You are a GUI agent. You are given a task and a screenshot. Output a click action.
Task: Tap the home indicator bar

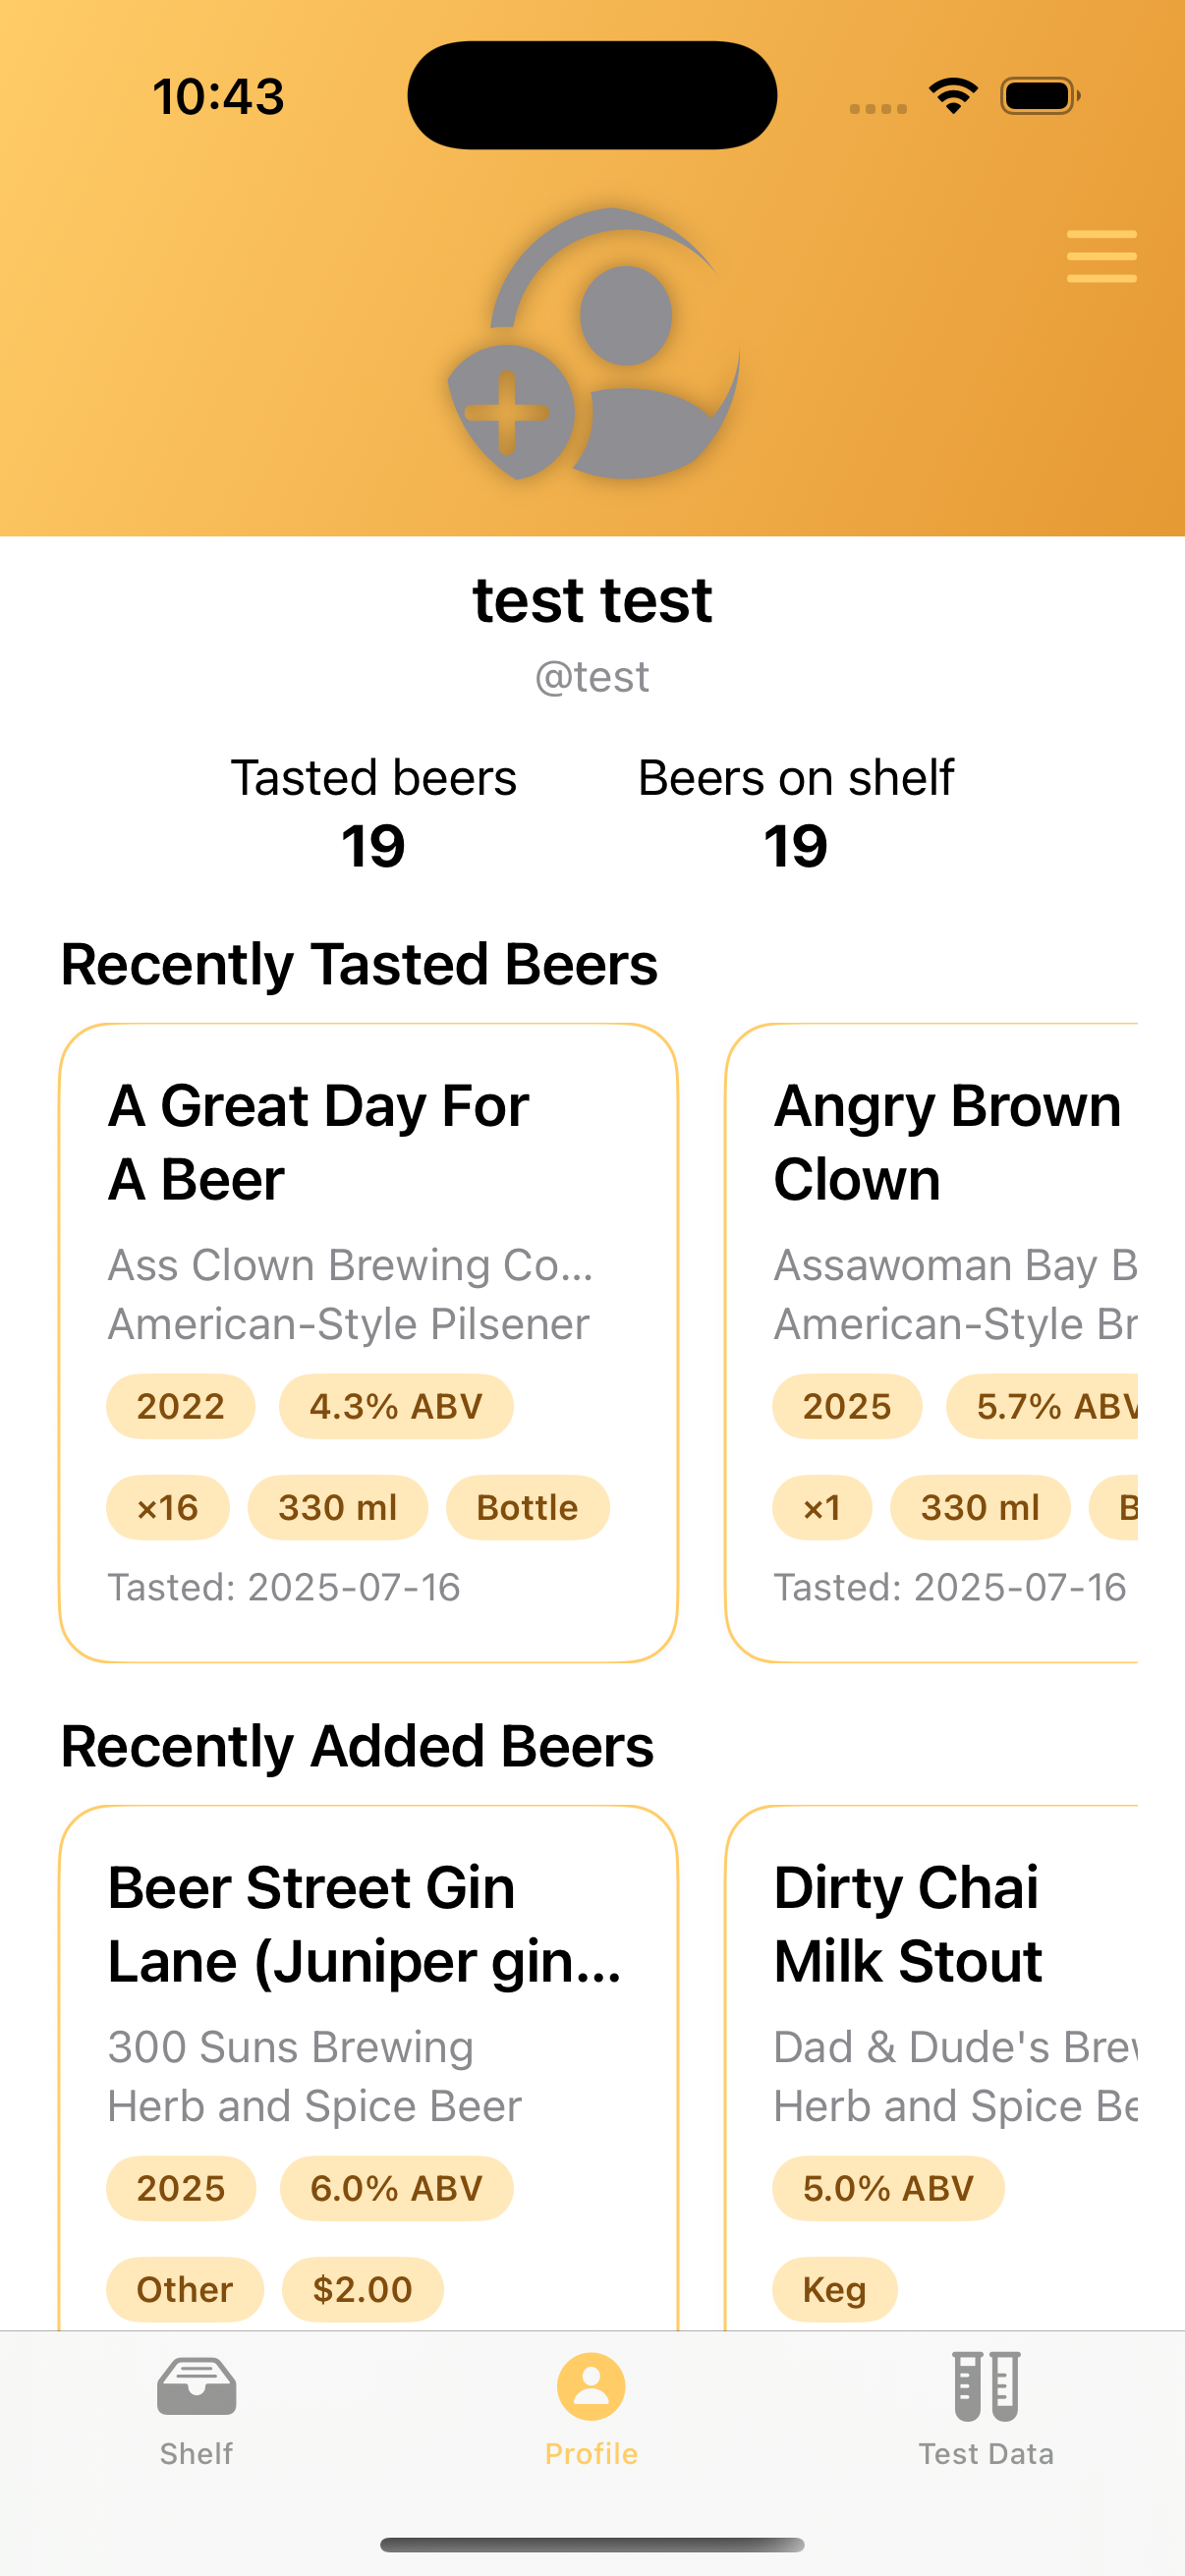coord(592,2544)
